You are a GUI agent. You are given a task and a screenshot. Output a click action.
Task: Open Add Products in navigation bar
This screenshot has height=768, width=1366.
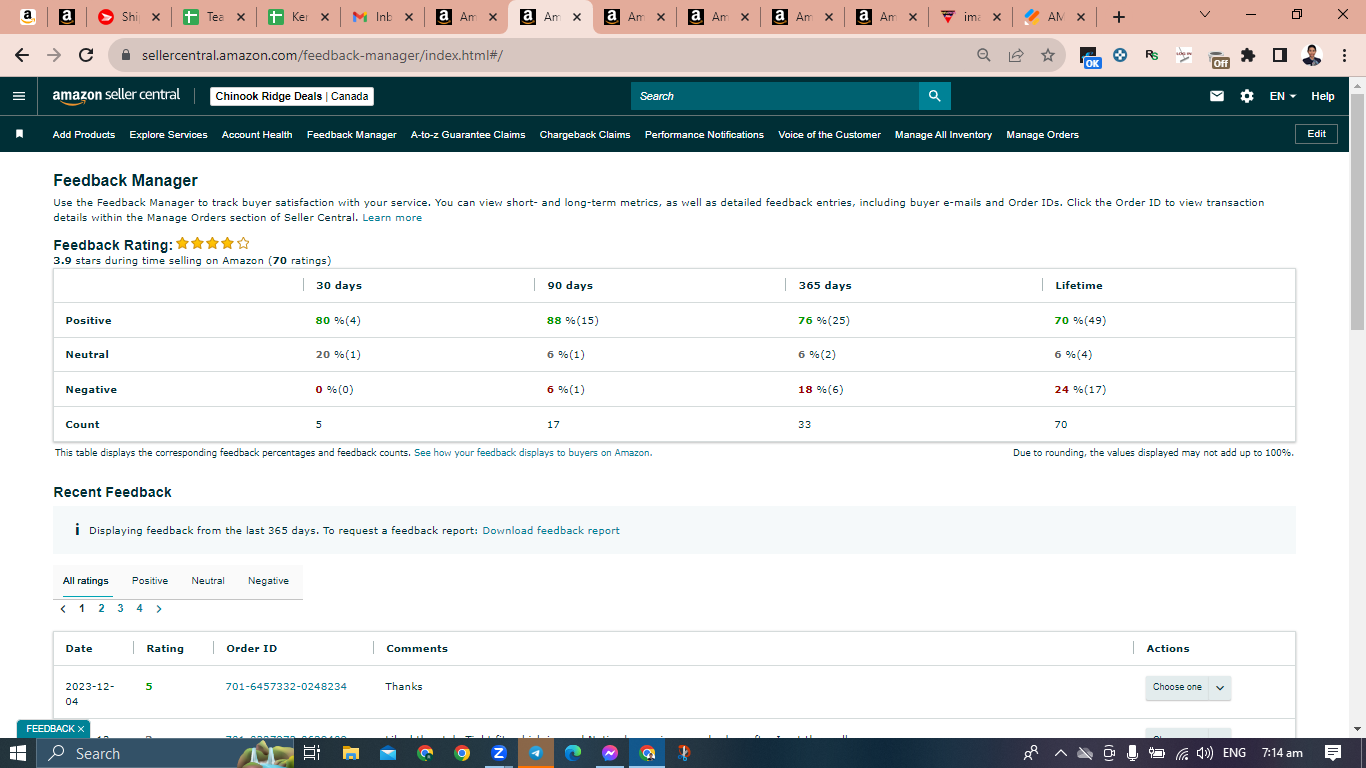[84, 134]
